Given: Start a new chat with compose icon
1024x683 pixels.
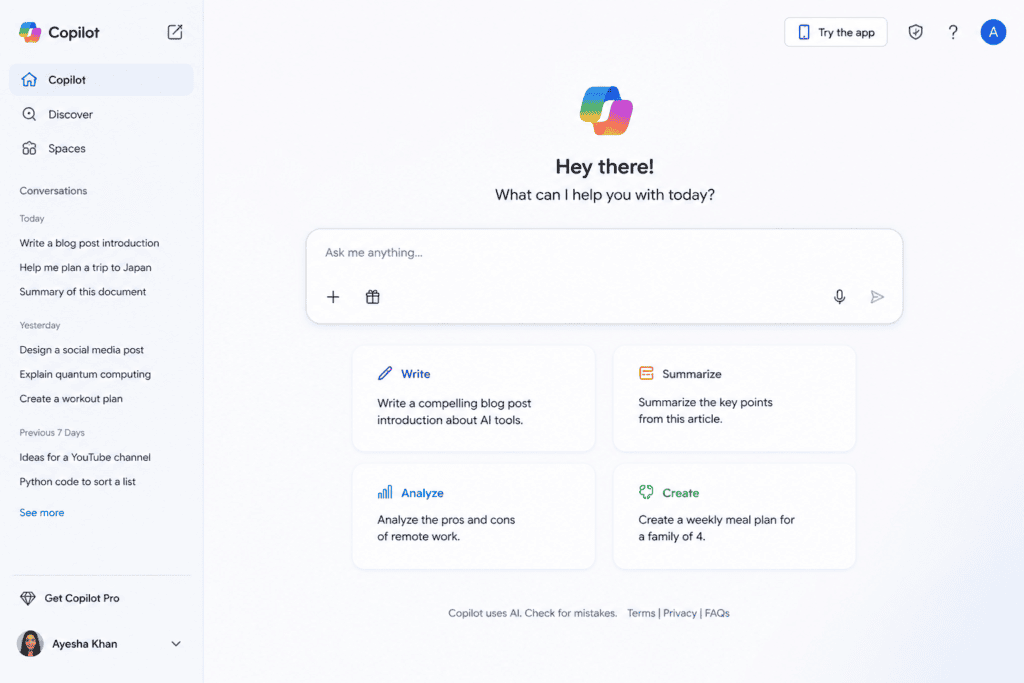Looking at the screenshot, I should point(174,32).
